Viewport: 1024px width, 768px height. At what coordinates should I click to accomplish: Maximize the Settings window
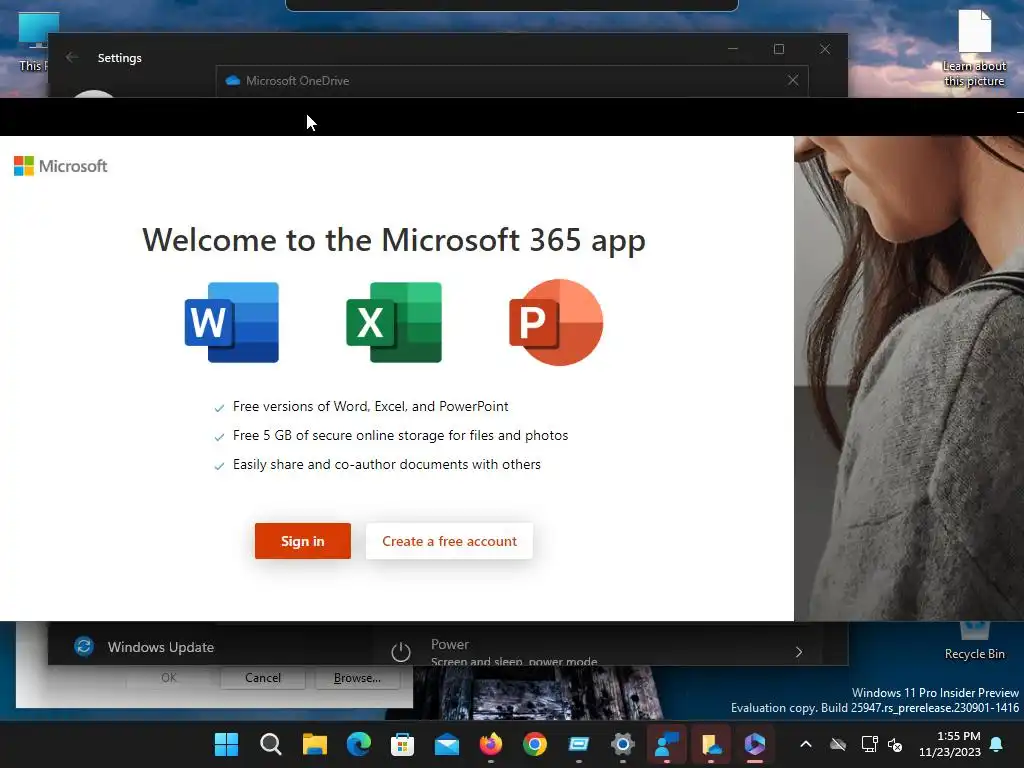778,49
